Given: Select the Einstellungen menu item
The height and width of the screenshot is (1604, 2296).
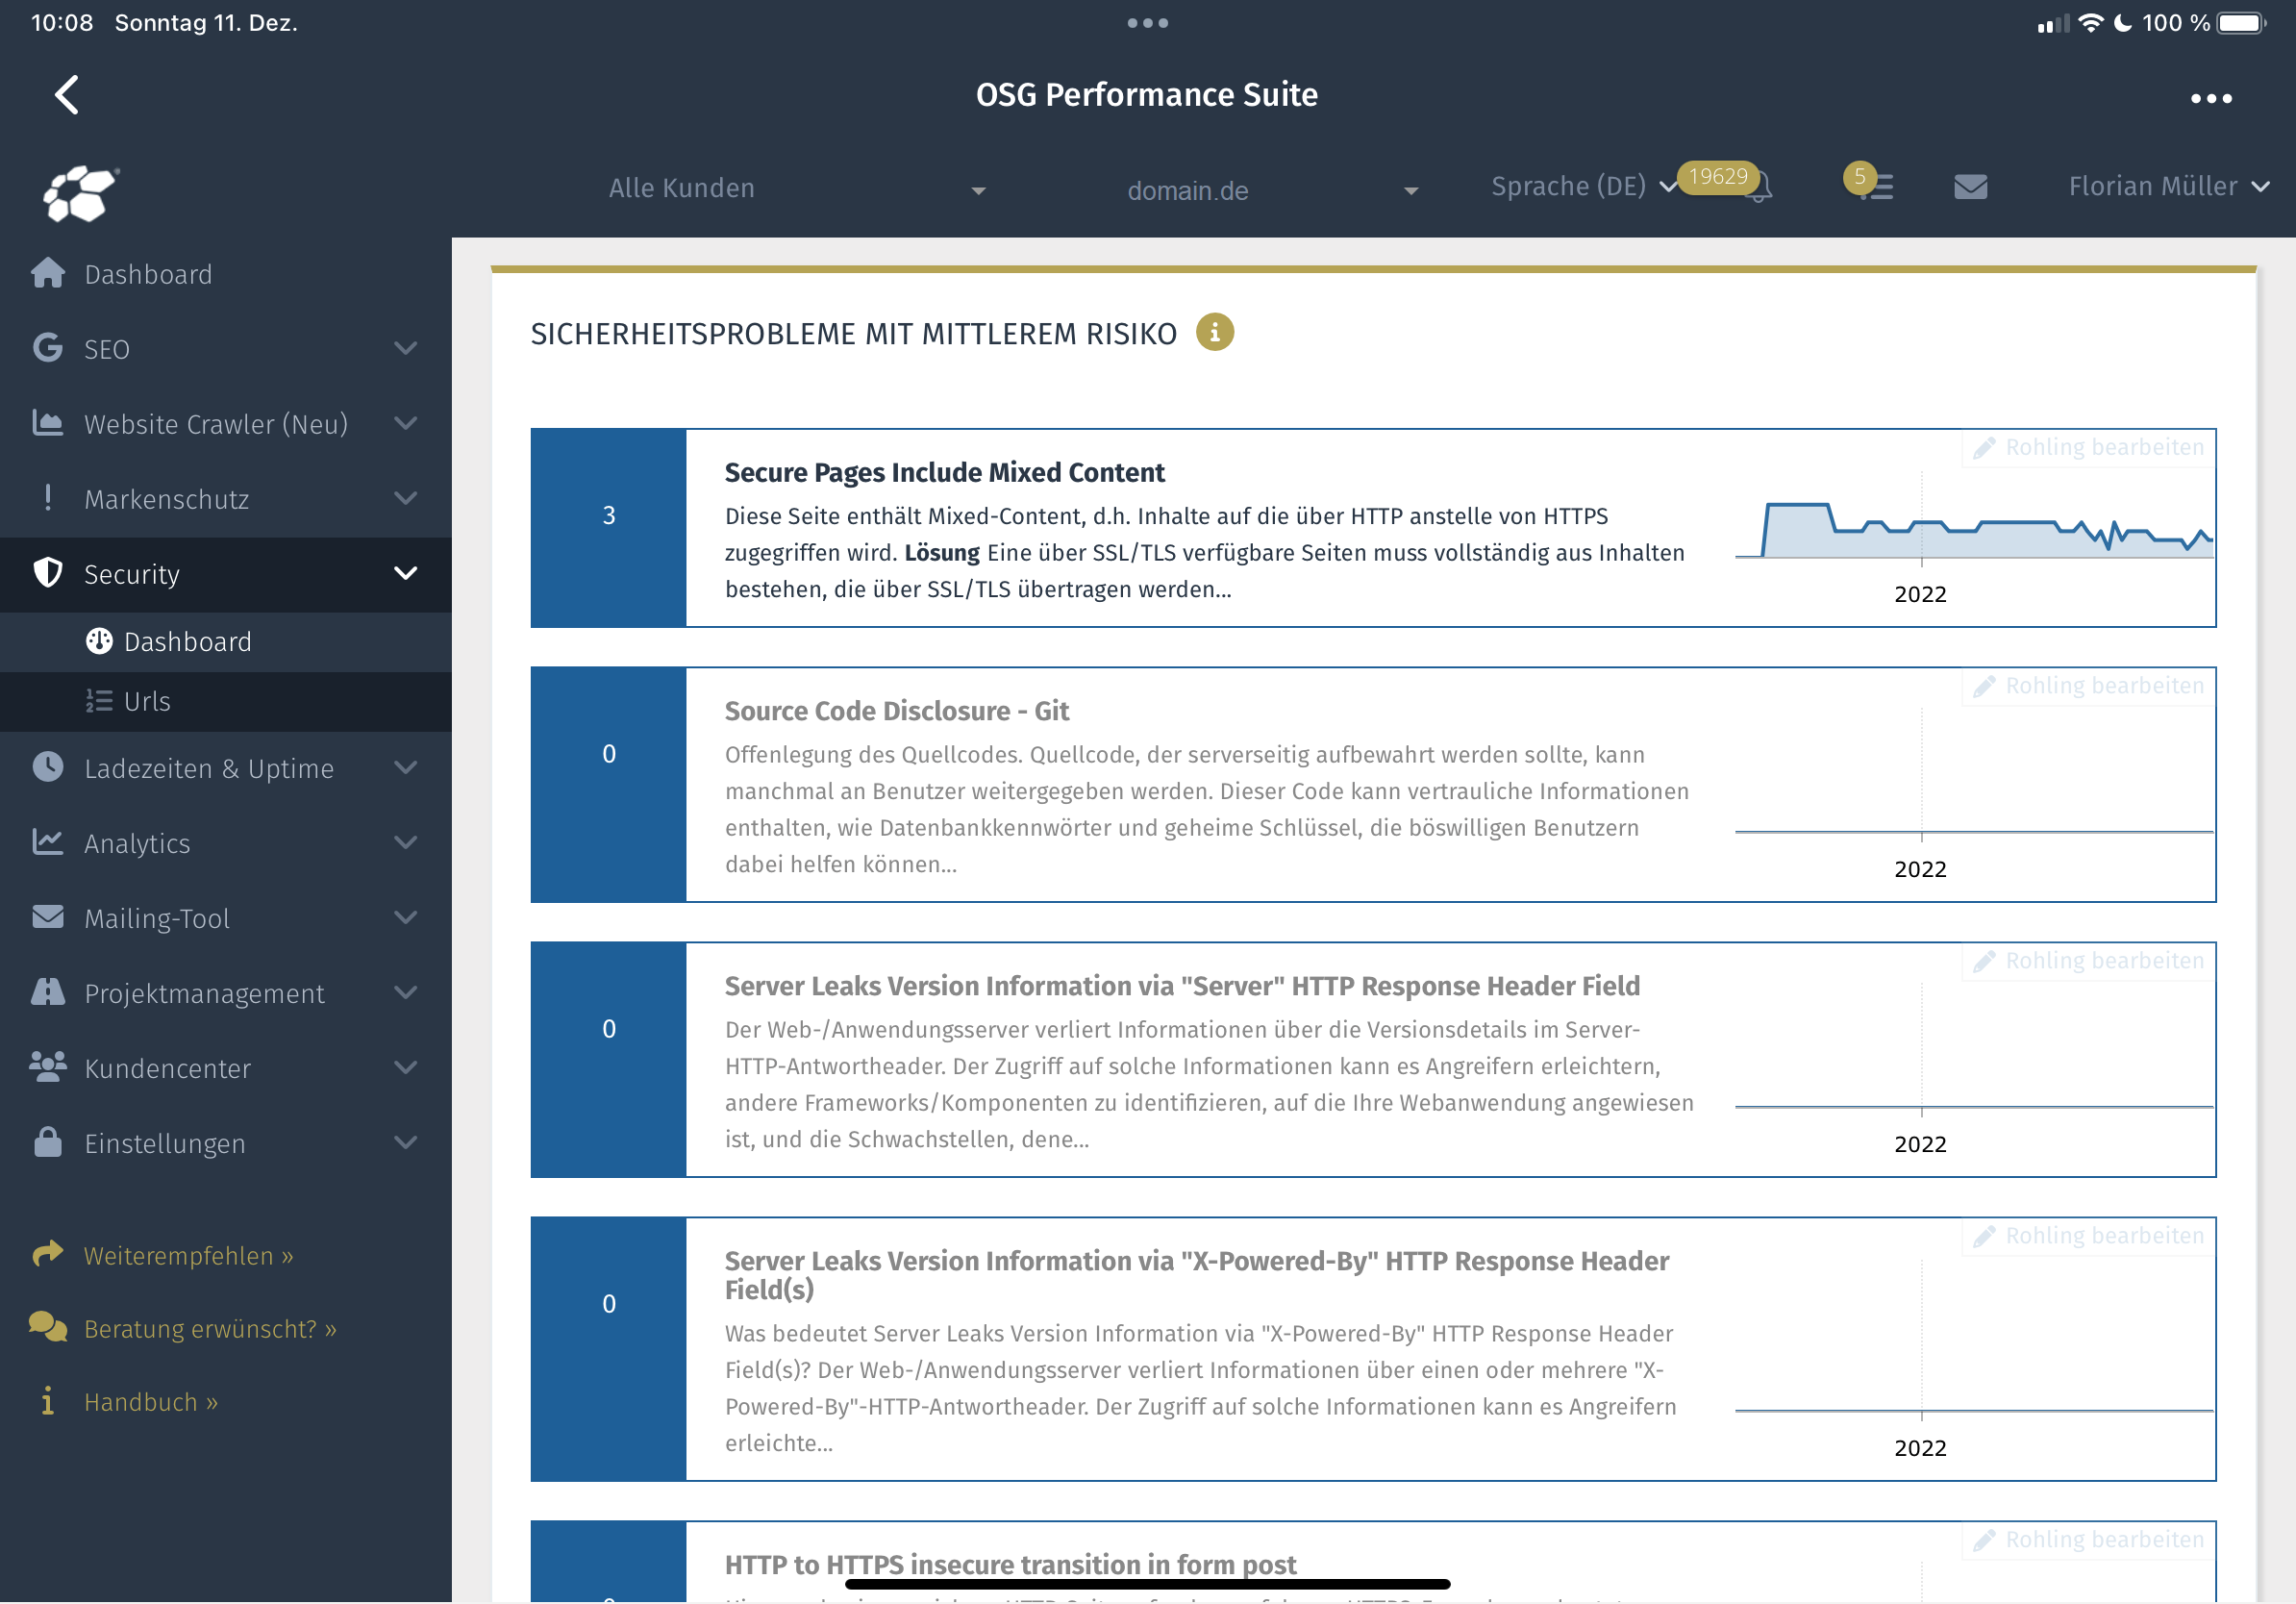Looking at the screenshot, I should [x=226, y=1143].
